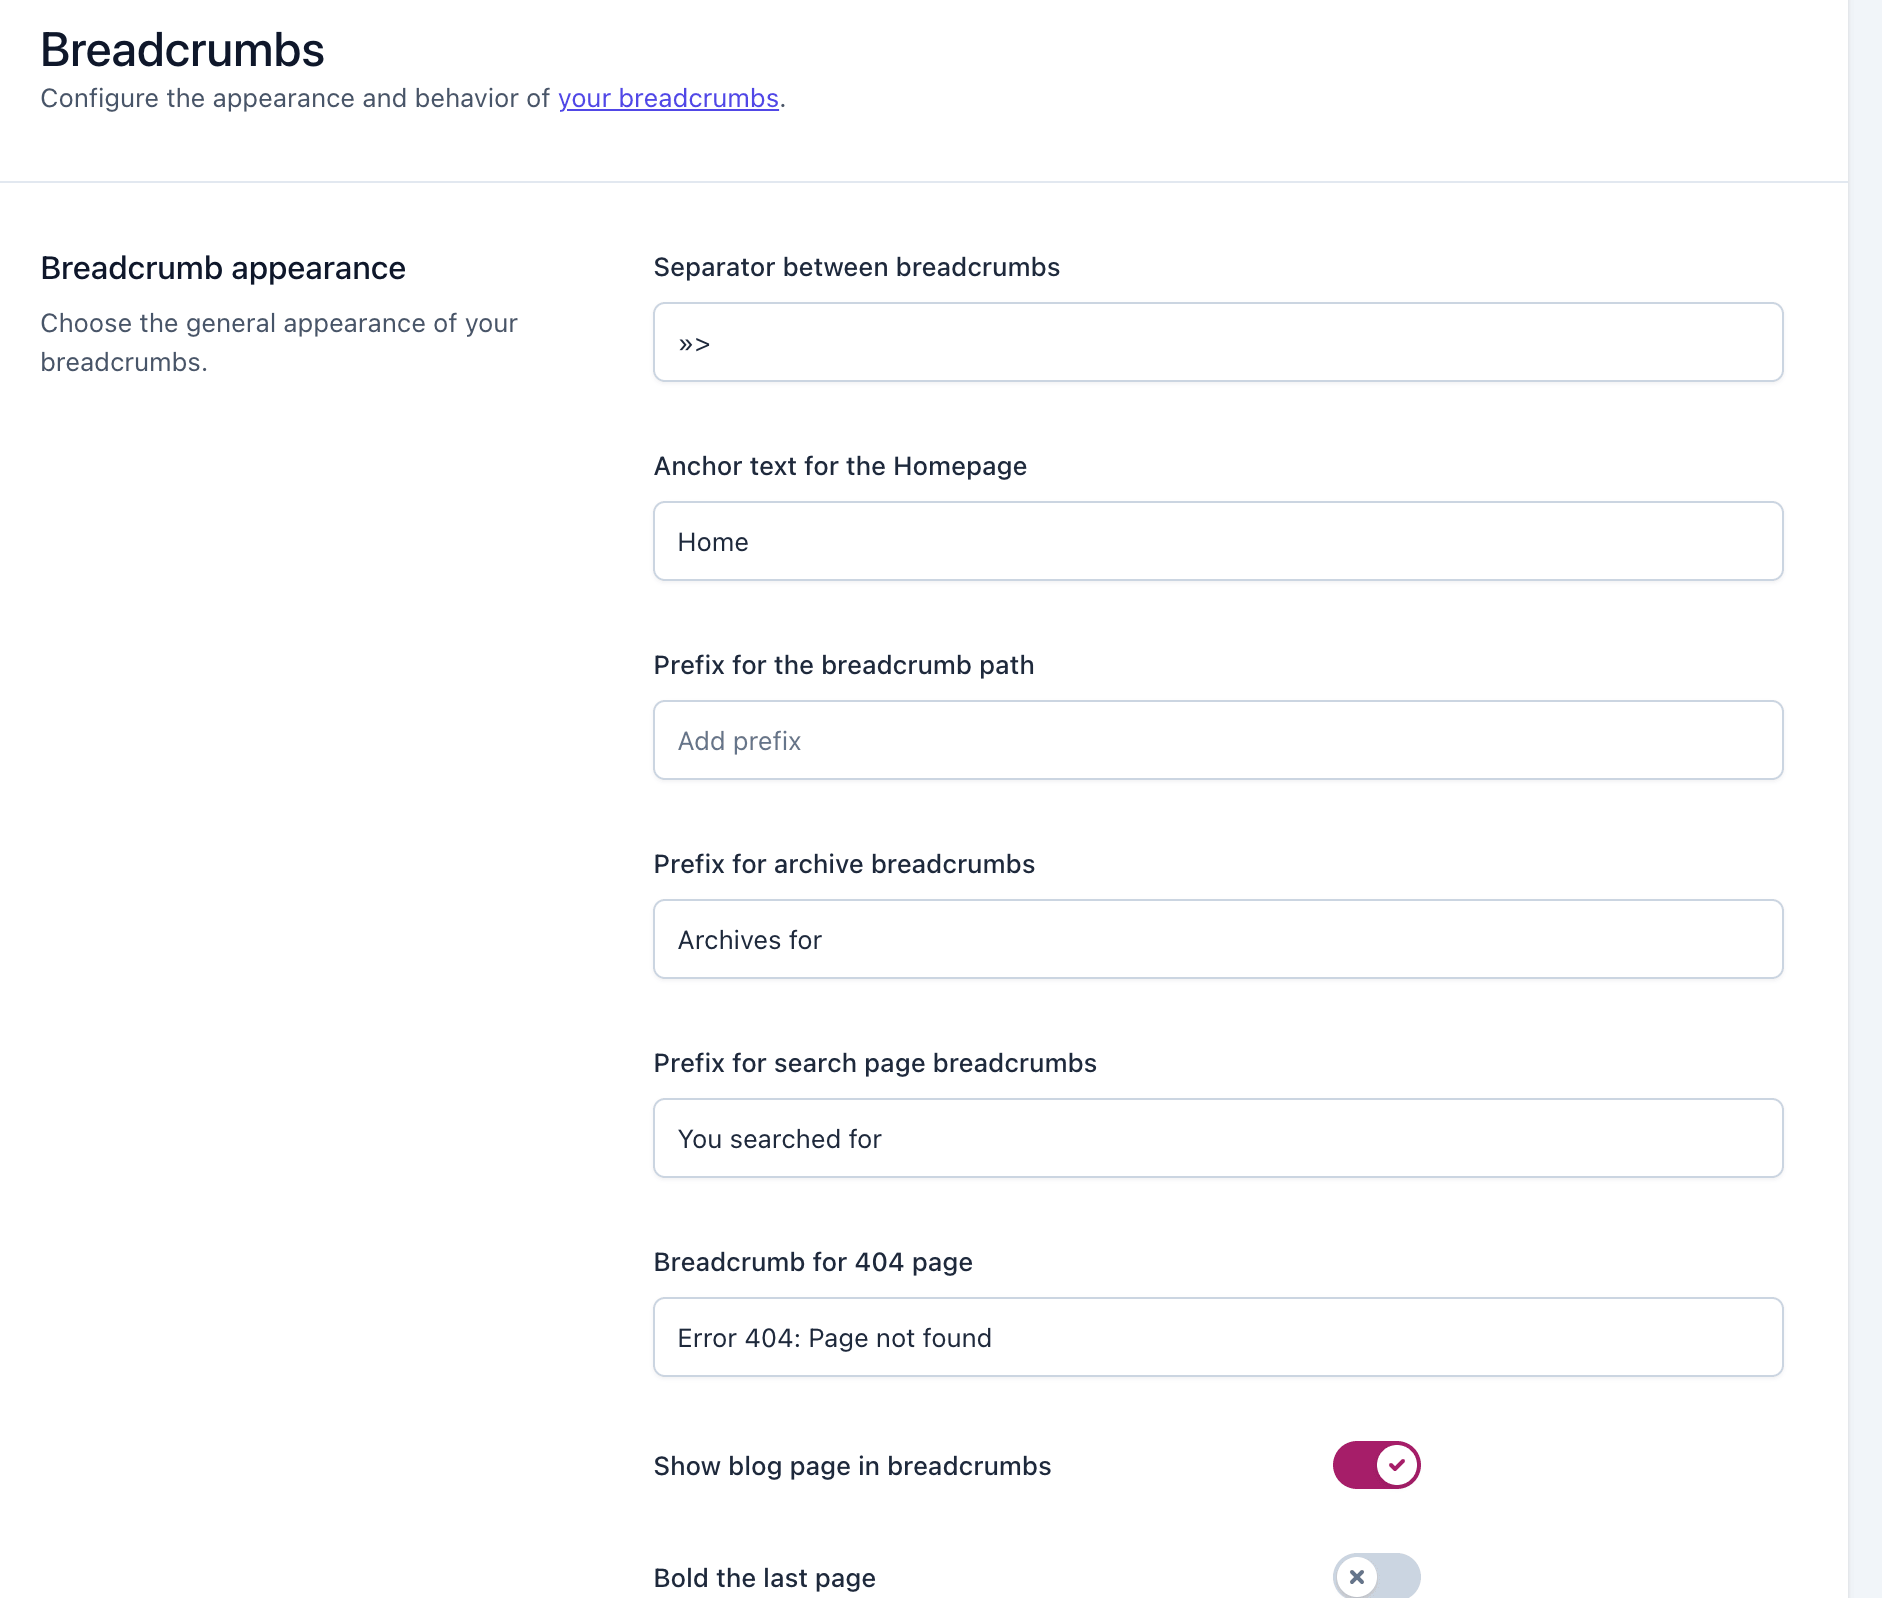Click the "Show blog page in breadcrumbs" label
Viewport: 1882px width, 1598px height.
pos(851,1466)
